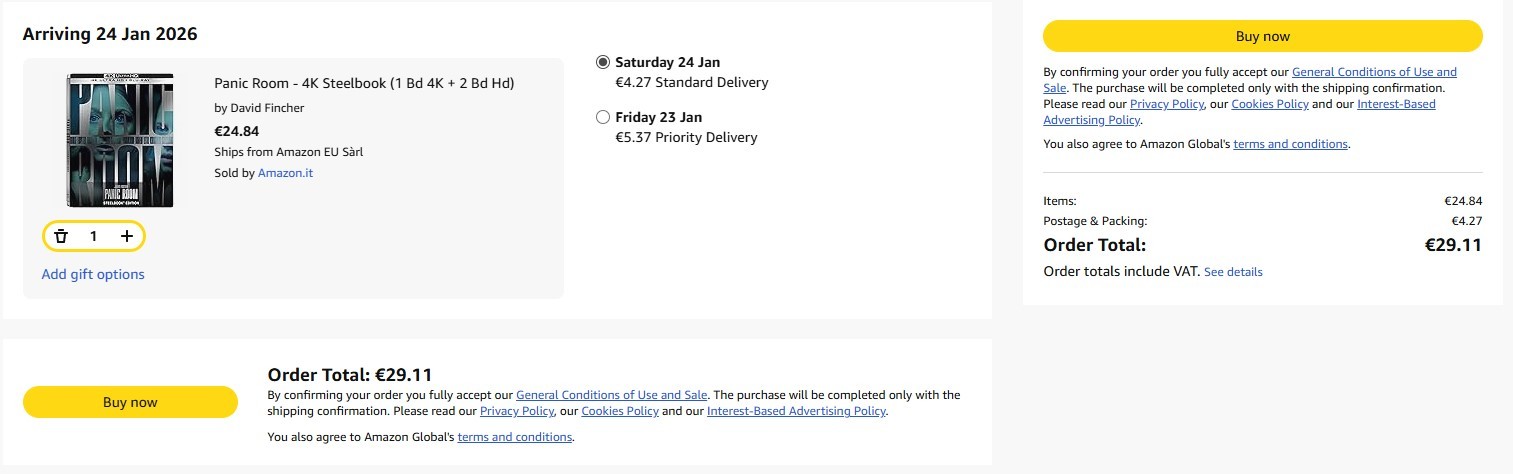This screenshot has width=1513, height=474.
Task: Open Cookies Policy in the bottom section
Action: coord(619,411)
